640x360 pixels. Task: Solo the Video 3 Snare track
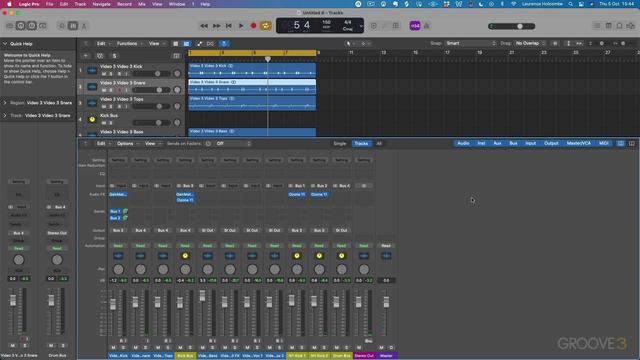click(x=111, y=90)
